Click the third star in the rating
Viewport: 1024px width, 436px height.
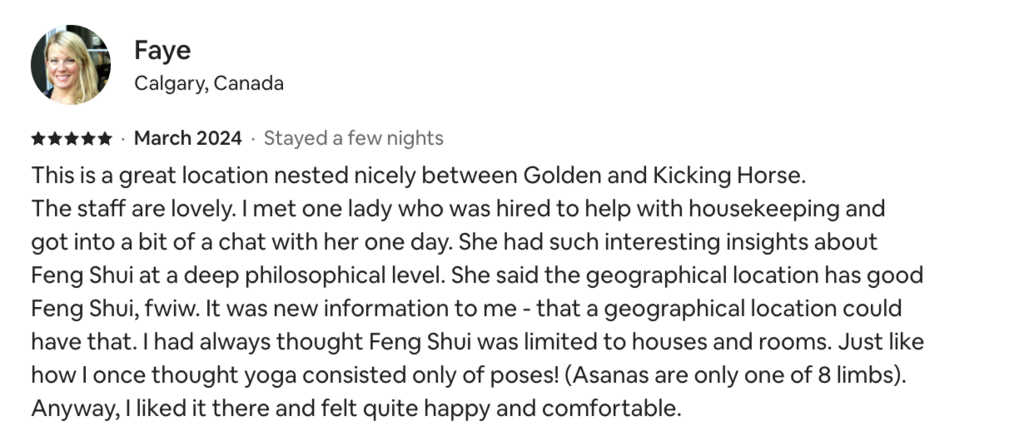(x=71, y=138)
